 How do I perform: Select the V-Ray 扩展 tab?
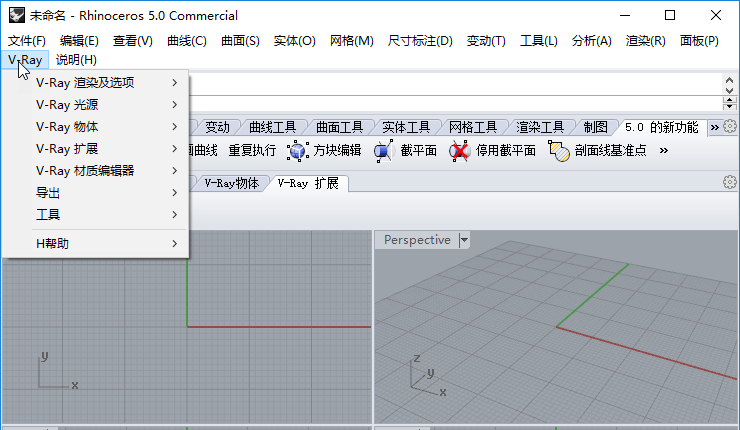click(x=308, y=183)
